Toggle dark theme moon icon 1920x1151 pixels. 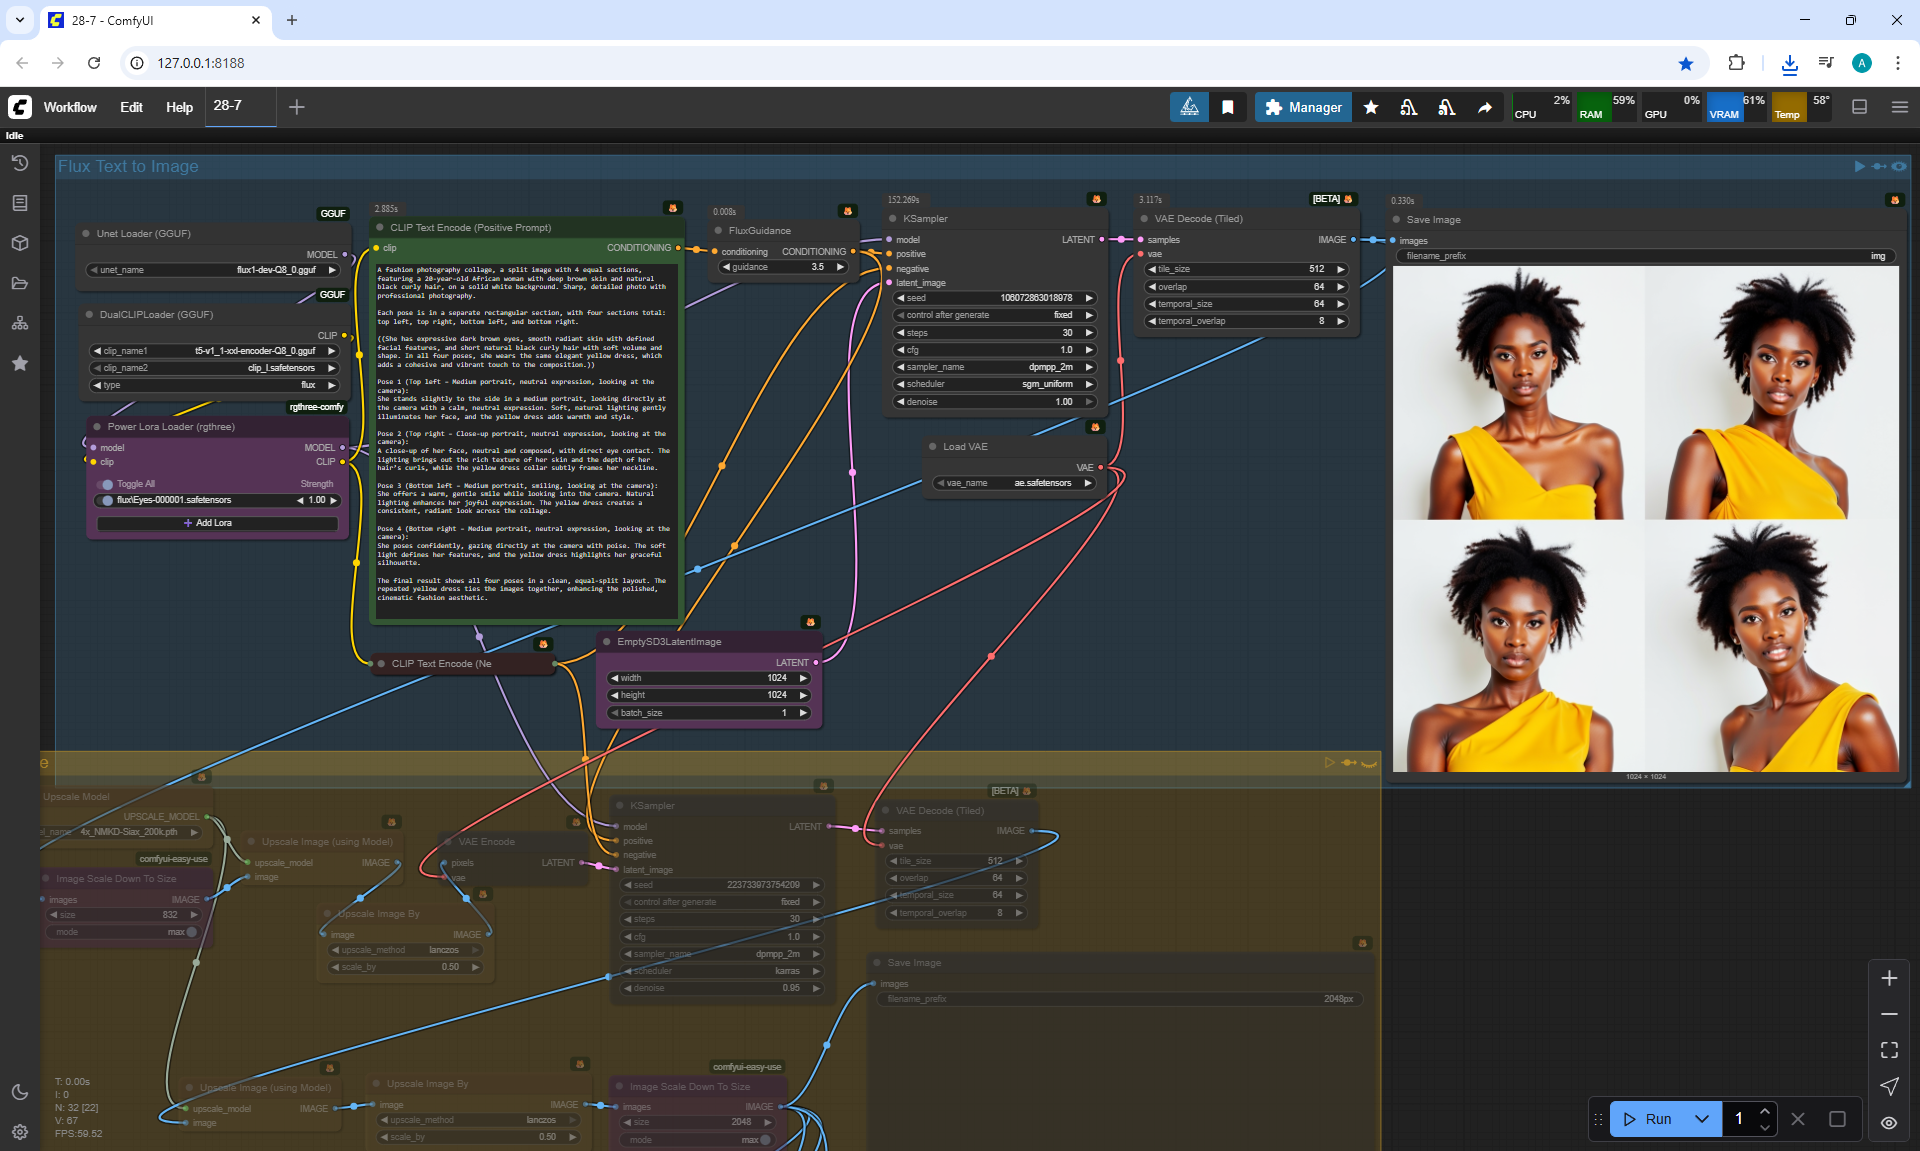(20, 1092)
